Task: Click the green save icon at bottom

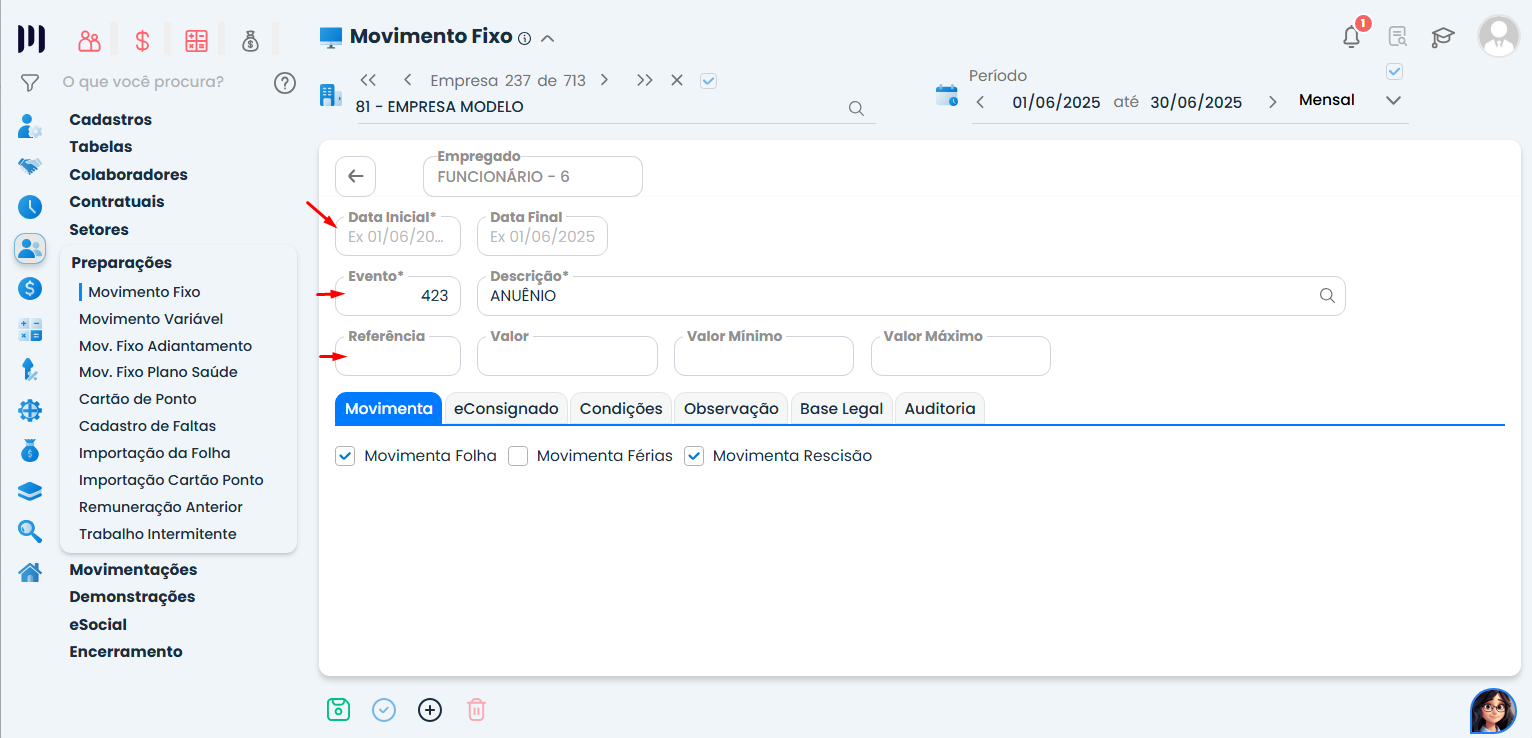Action: pyautogui.click(x=339, y=710)
